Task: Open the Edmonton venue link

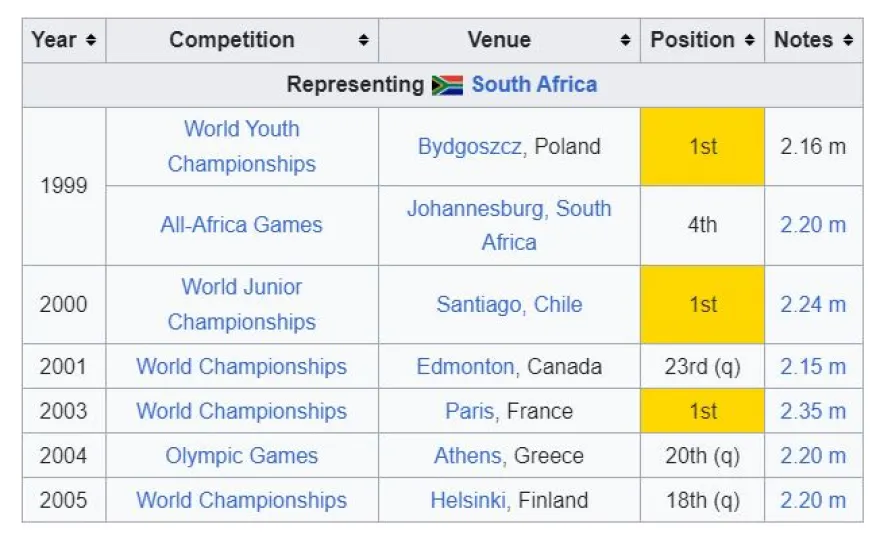Action: click(465, 367)
